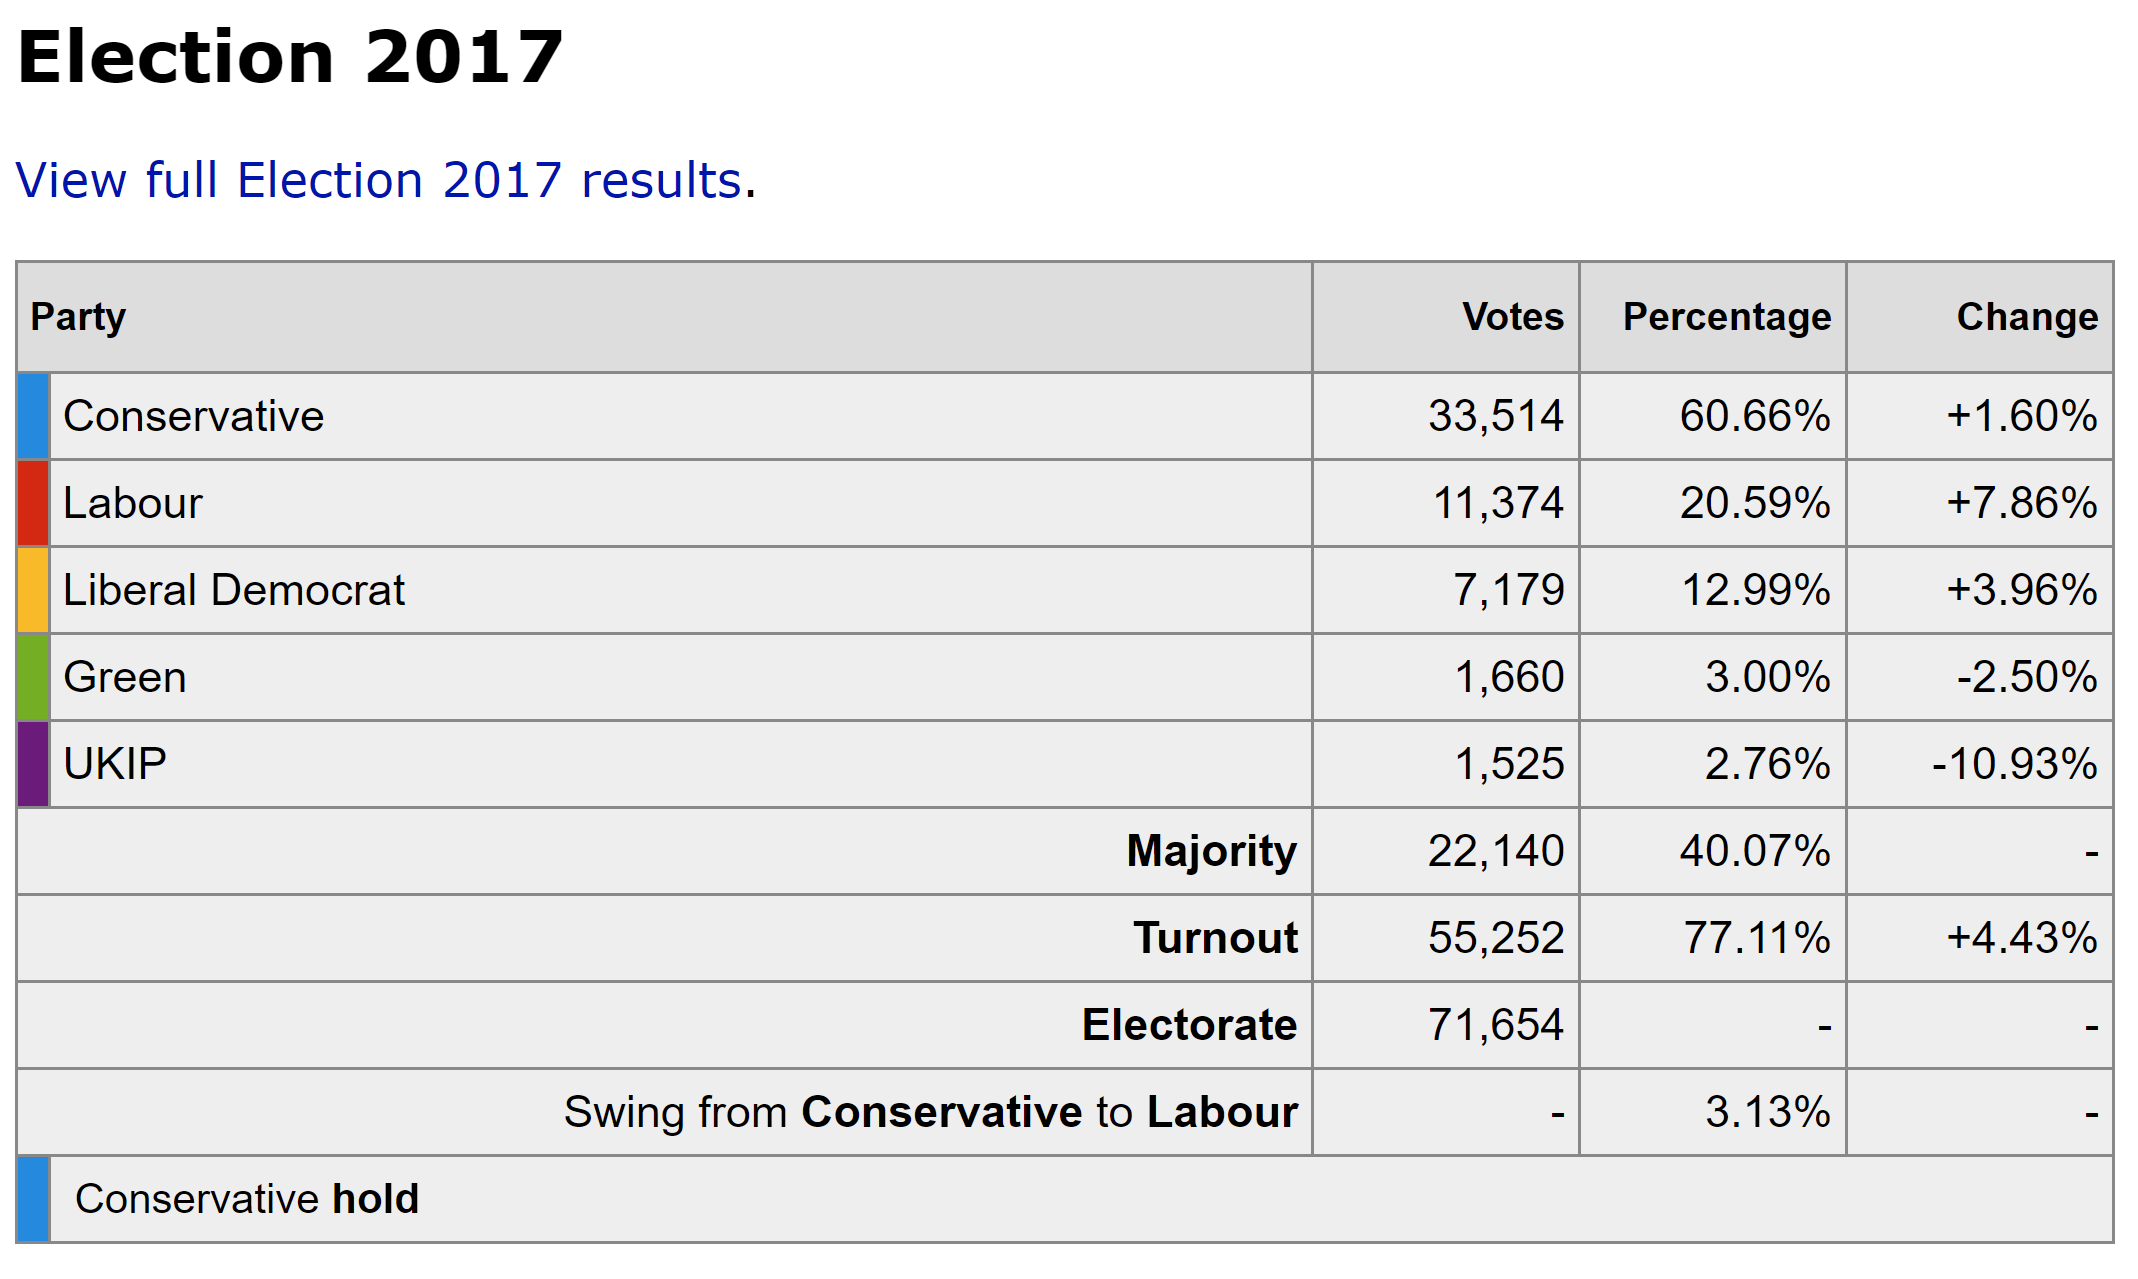Click the Green party color swatch

coord(33,677)
